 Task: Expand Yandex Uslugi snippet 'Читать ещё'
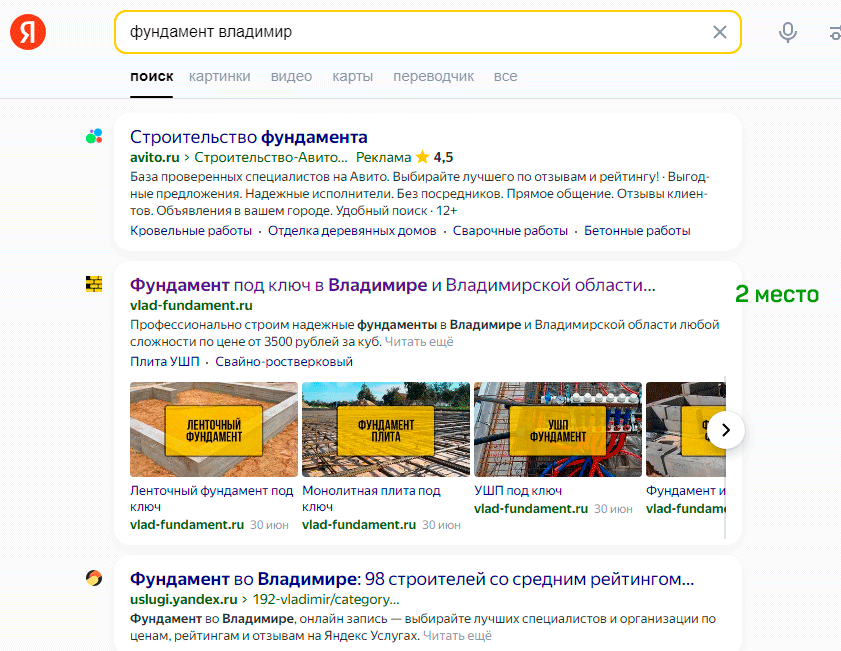[x=457, y=635]
